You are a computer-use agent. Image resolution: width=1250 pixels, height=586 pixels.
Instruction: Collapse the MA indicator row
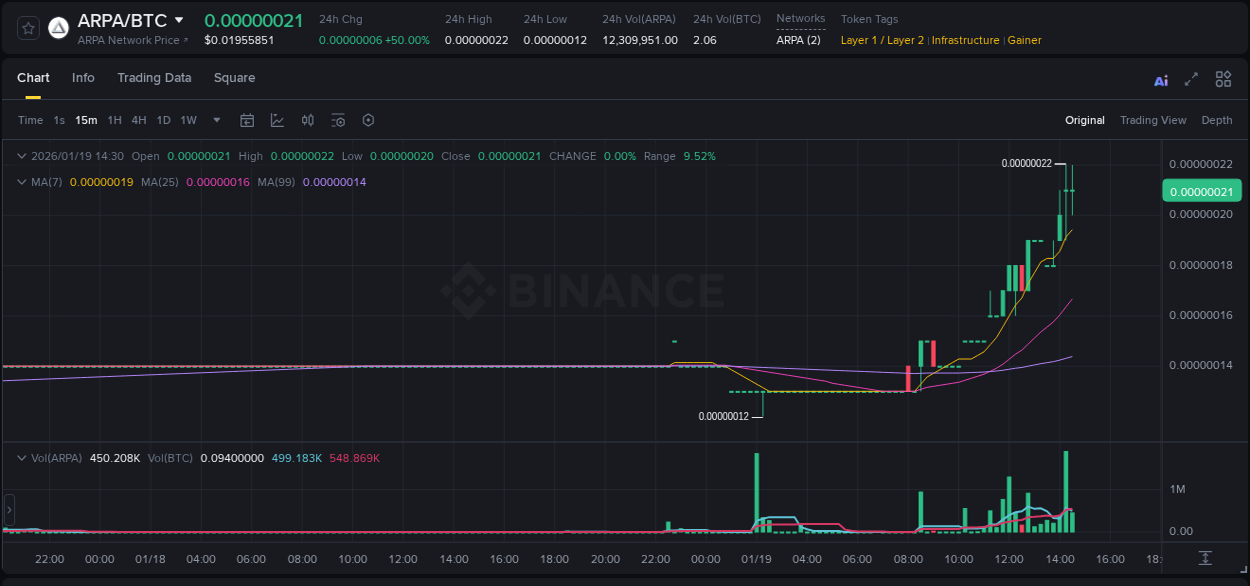21,182
